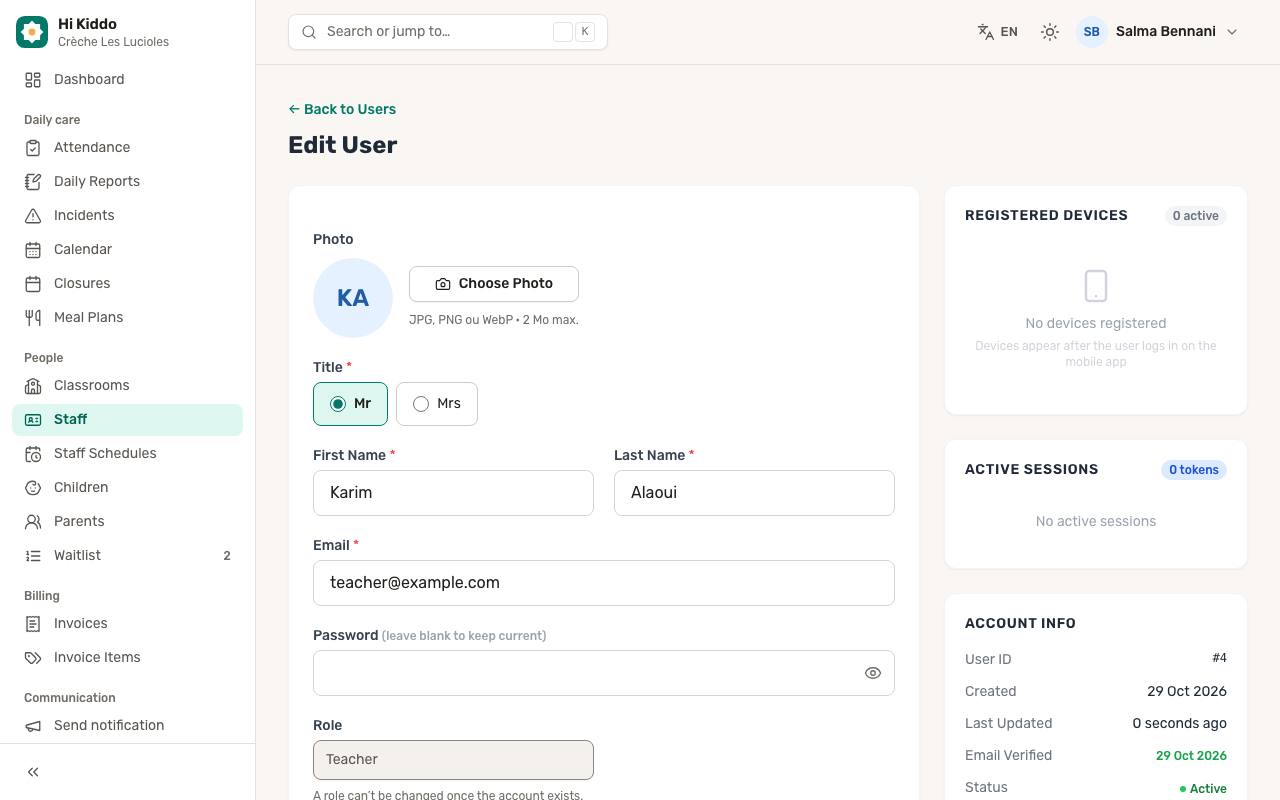This screenshot has height=800, width=1280.
Task: Click the Invoice Items tags icon
Action: [x=33, y=658]
